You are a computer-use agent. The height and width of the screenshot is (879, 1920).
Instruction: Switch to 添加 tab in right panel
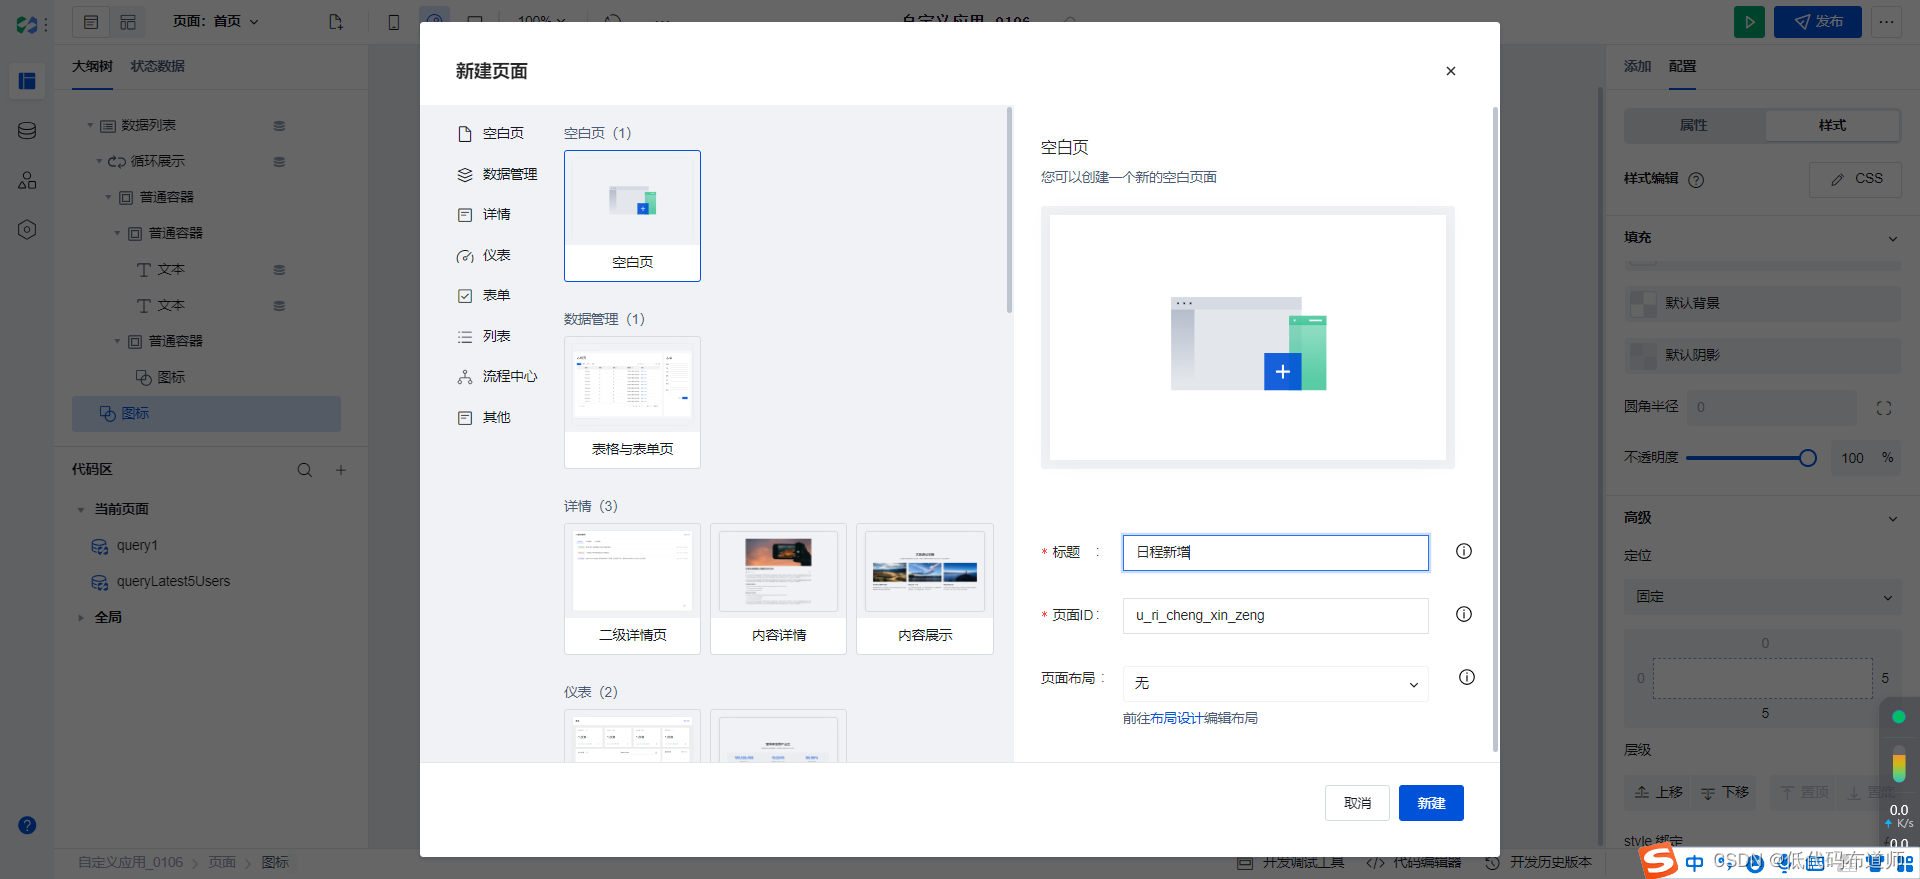click(x=1637, y=66)
